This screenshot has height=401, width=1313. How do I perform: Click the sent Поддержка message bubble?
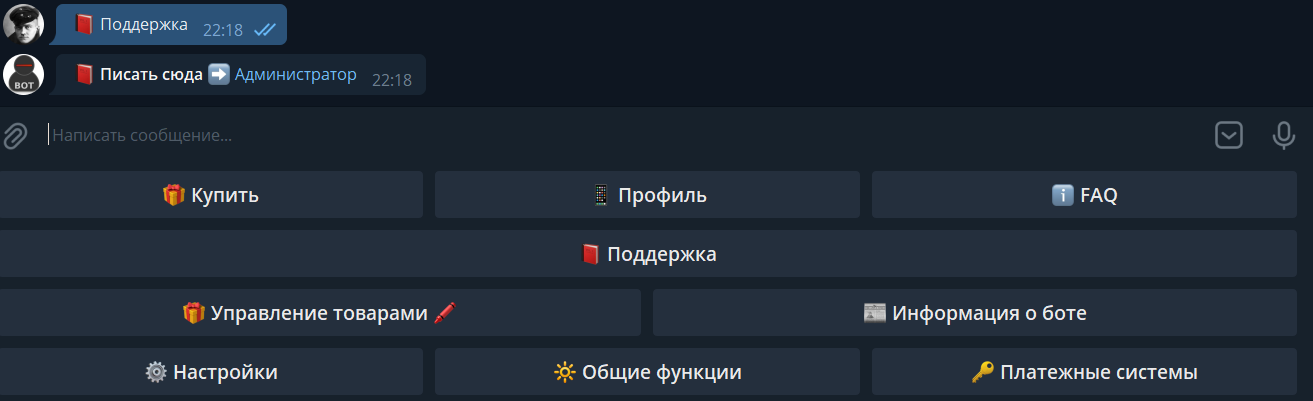coord(171,25)
